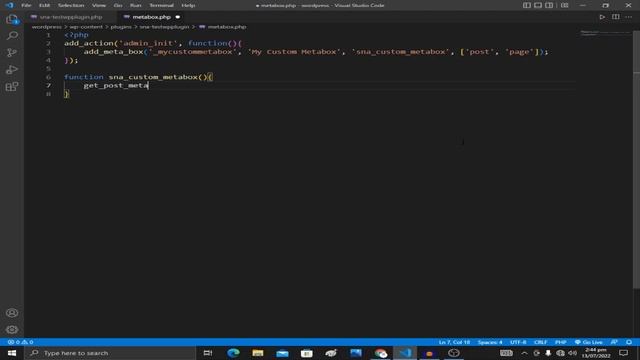
Task: Open Mail app from taskbar
Action: point(282,353)
